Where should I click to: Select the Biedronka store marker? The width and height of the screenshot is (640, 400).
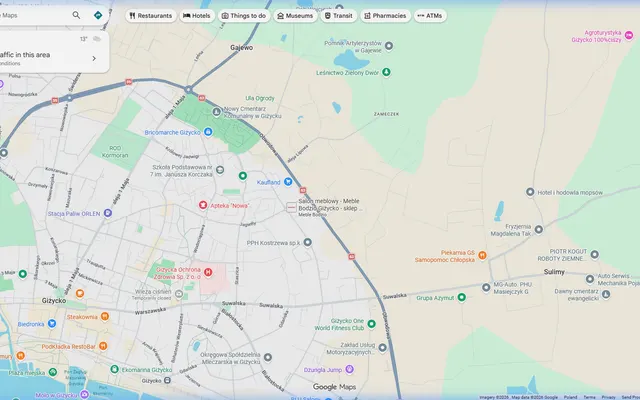[52, 324]
